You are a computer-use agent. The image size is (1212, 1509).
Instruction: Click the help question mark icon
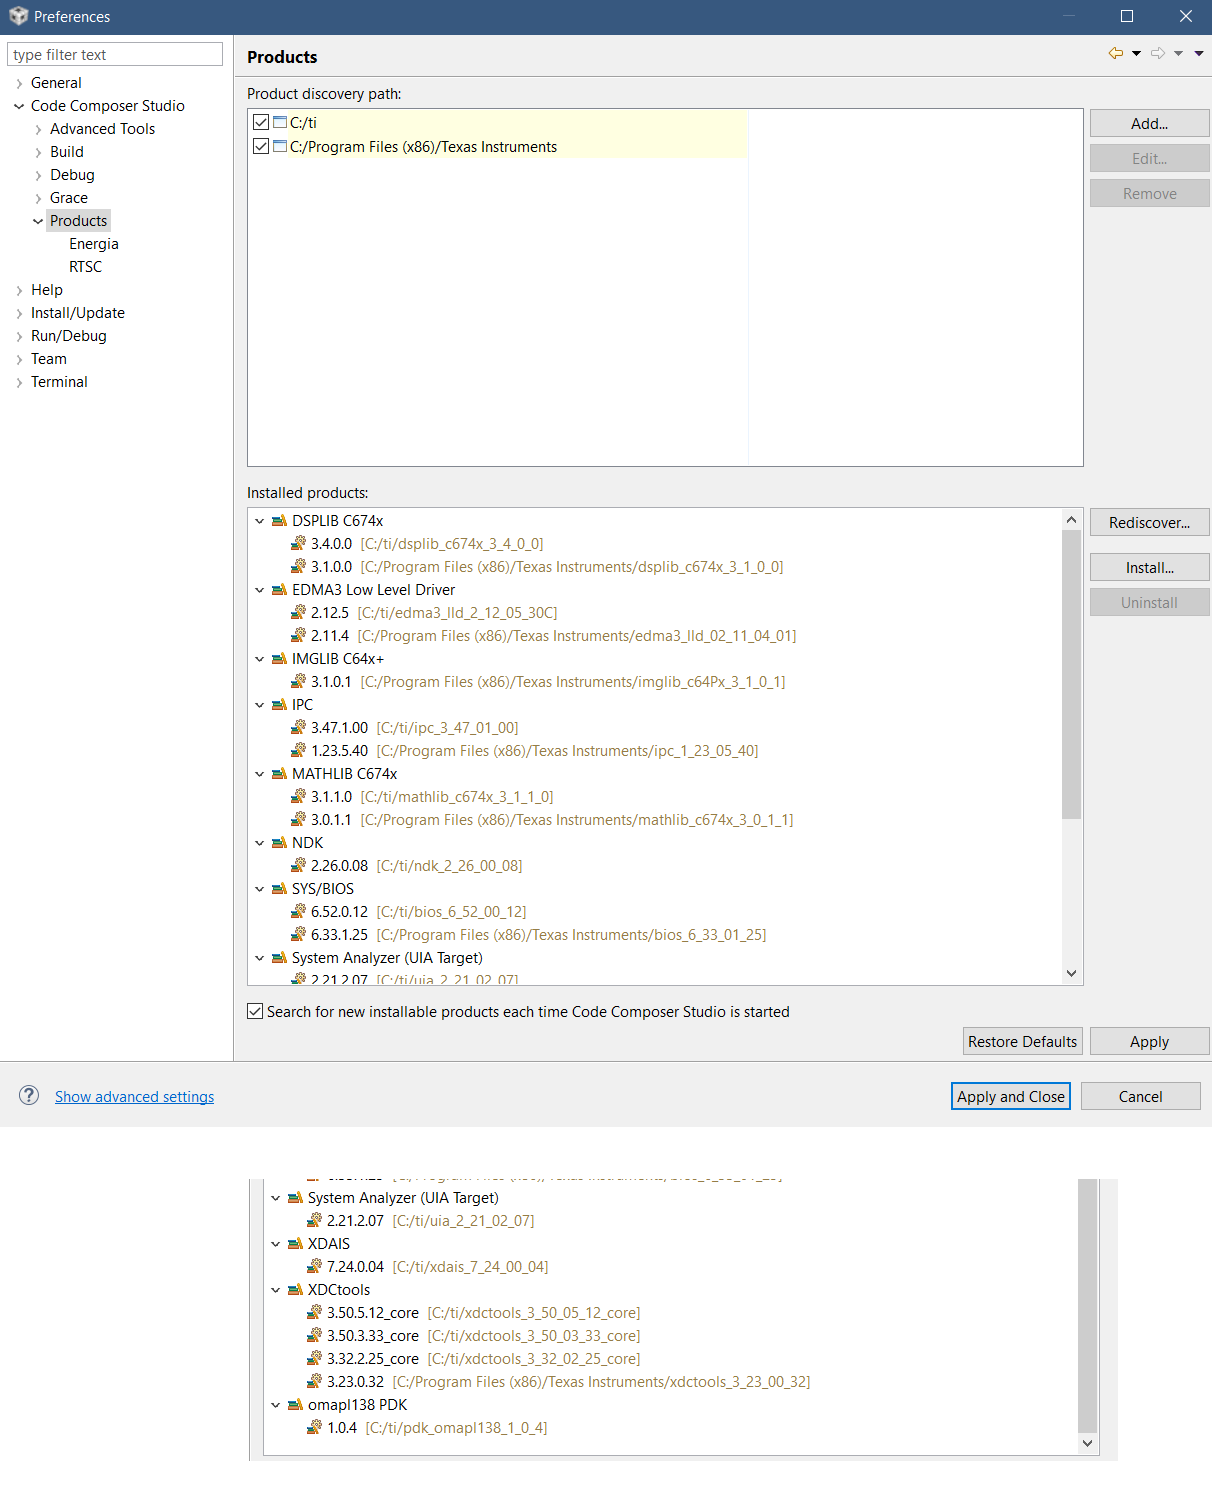click(29, 1096)
